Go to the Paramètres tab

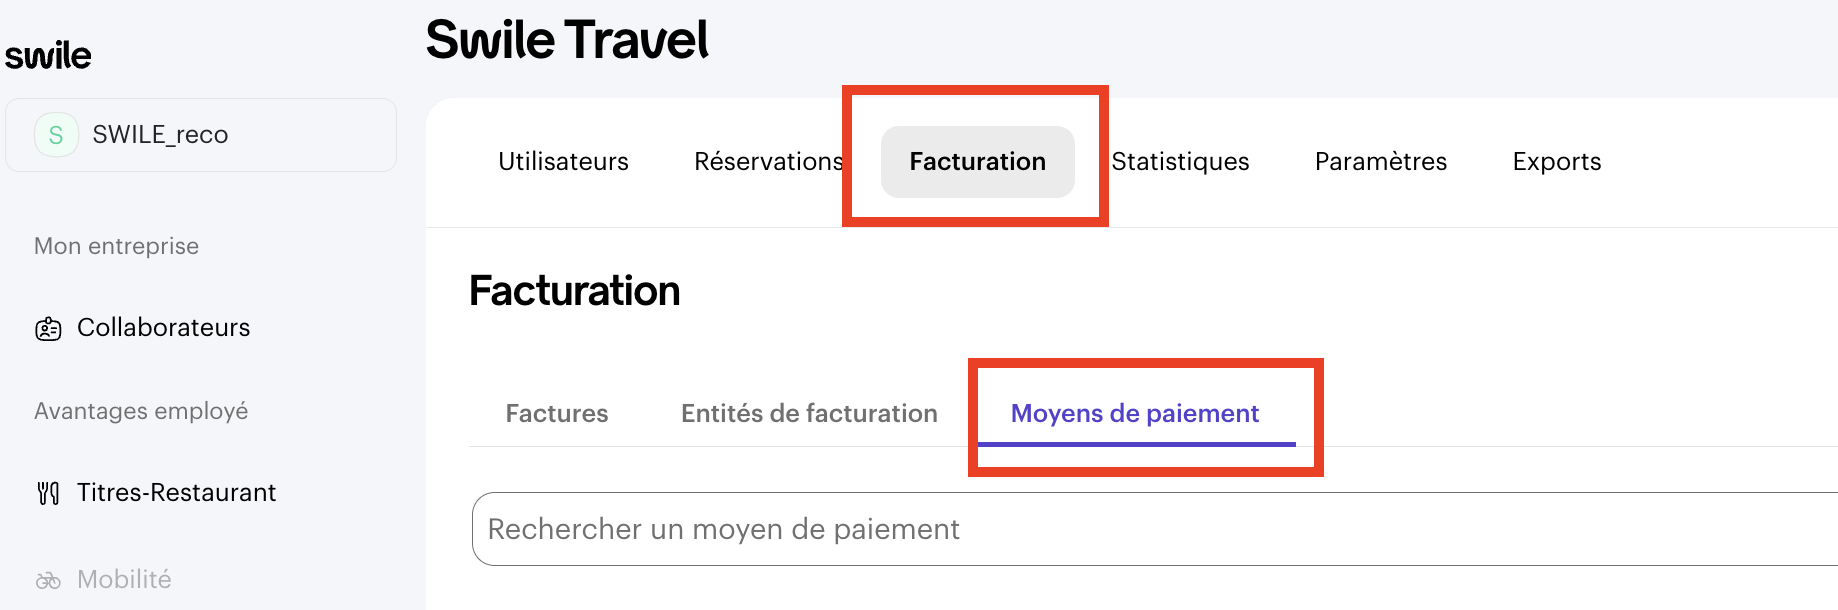pos(1380,162)
